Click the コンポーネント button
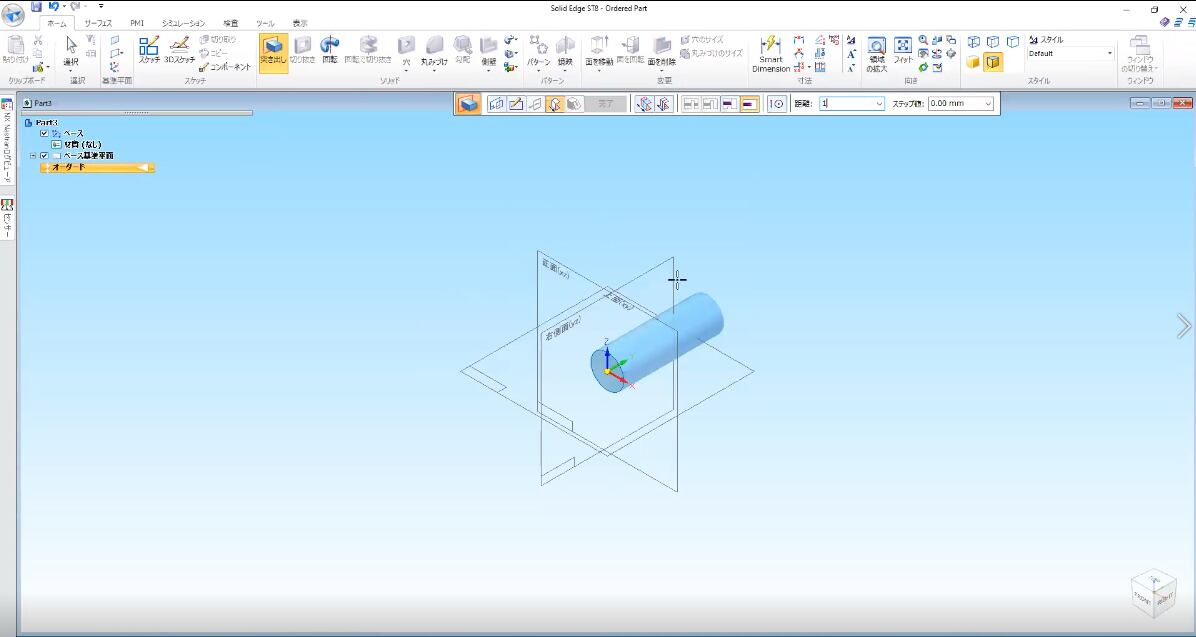 (225, 67)
